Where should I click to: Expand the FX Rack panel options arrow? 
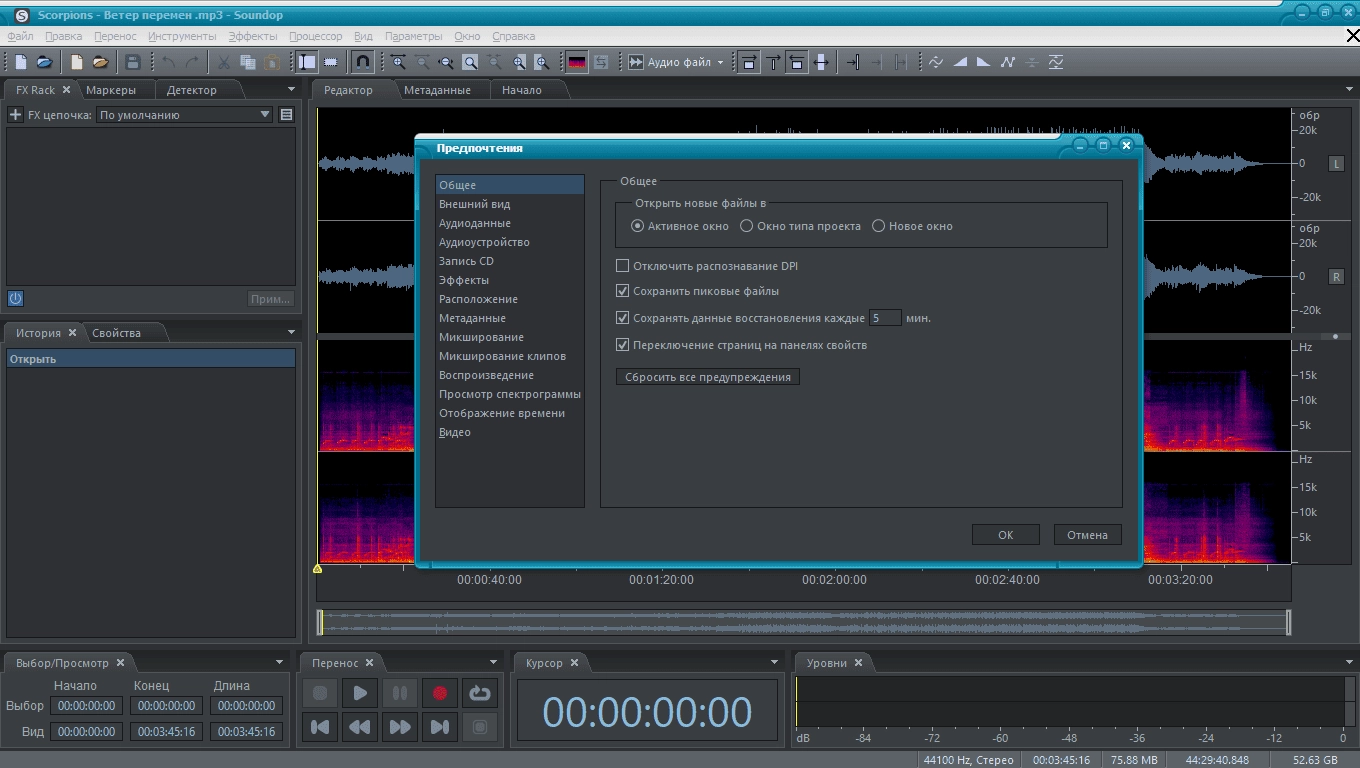point(292,90)
